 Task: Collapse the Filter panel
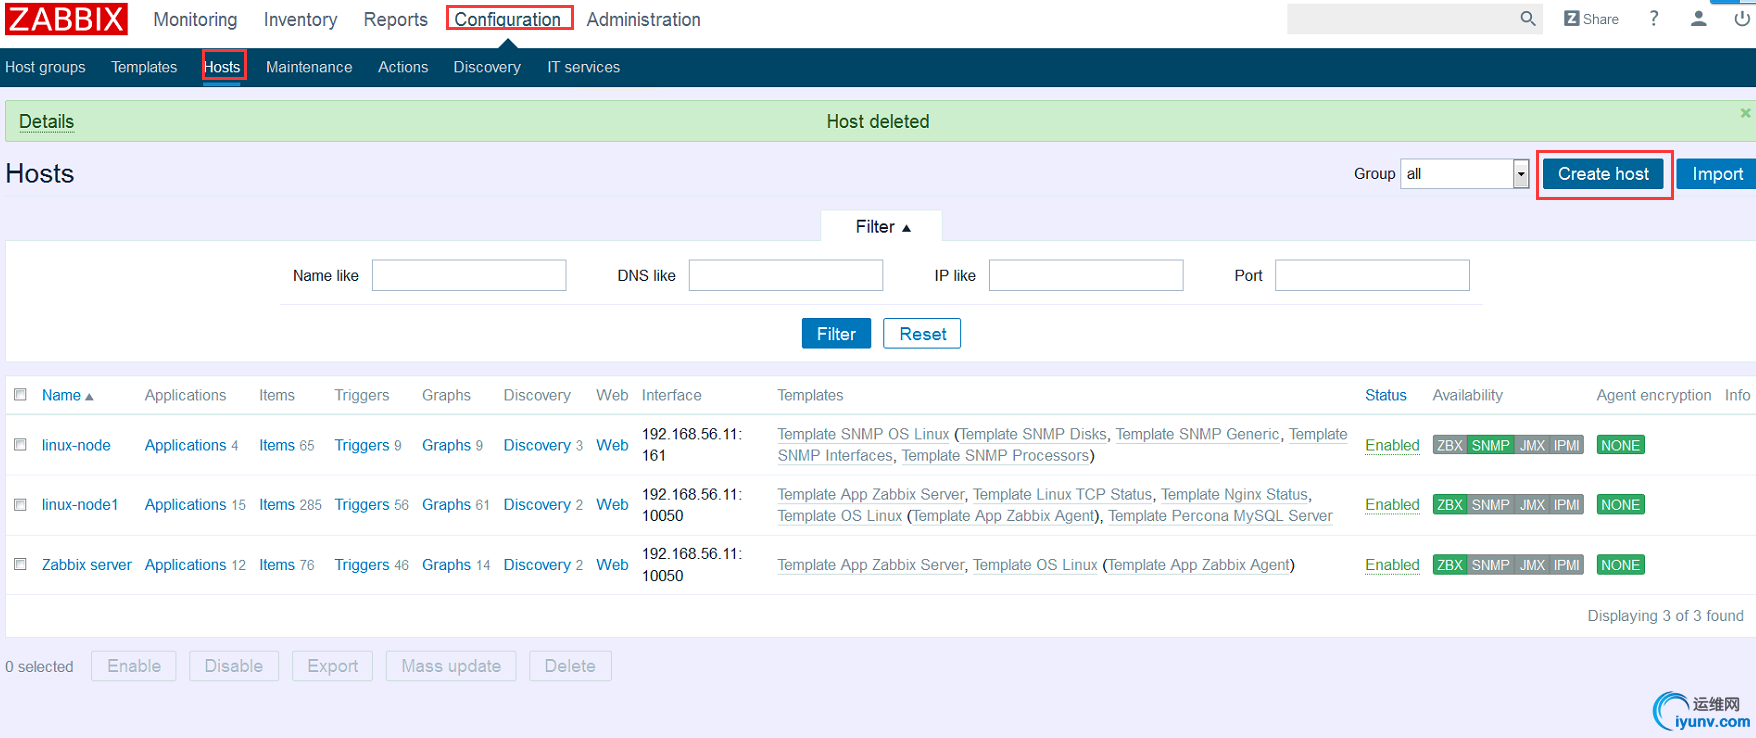coord(882,227)
